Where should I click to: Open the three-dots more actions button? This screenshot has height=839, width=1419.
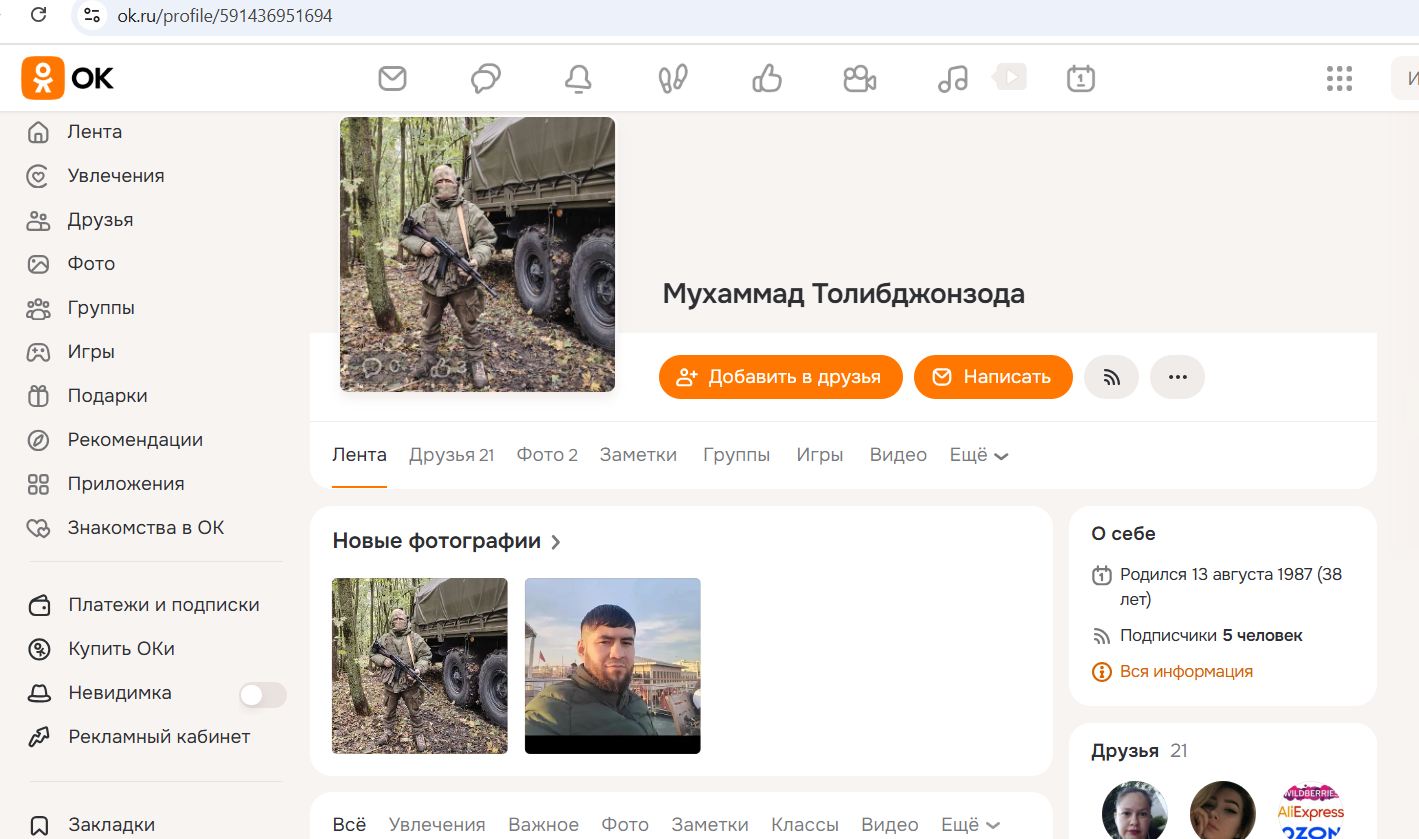point(1177,377)
